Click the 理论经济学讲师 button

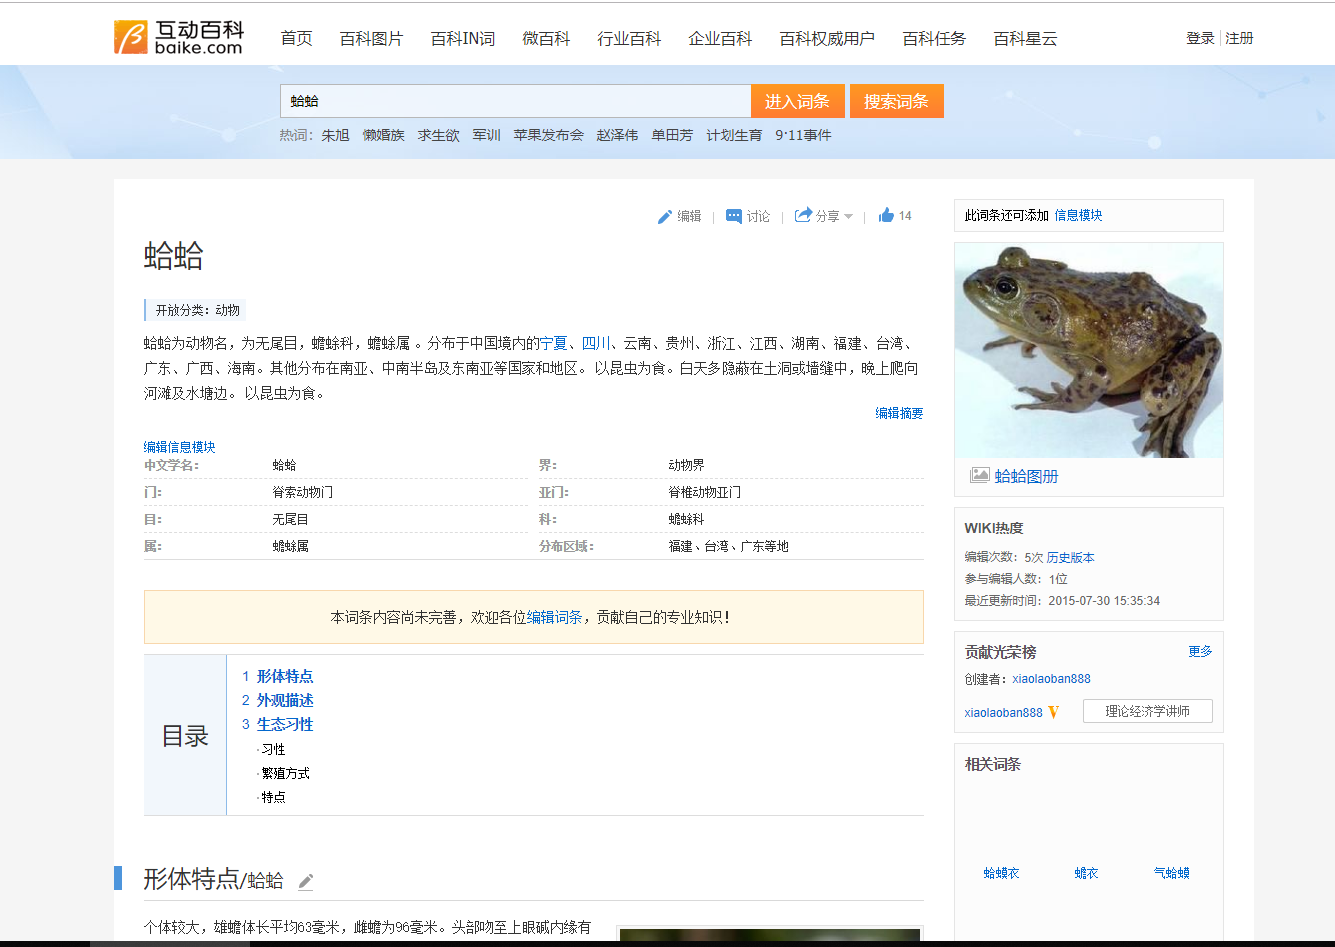coord(1148,711)
